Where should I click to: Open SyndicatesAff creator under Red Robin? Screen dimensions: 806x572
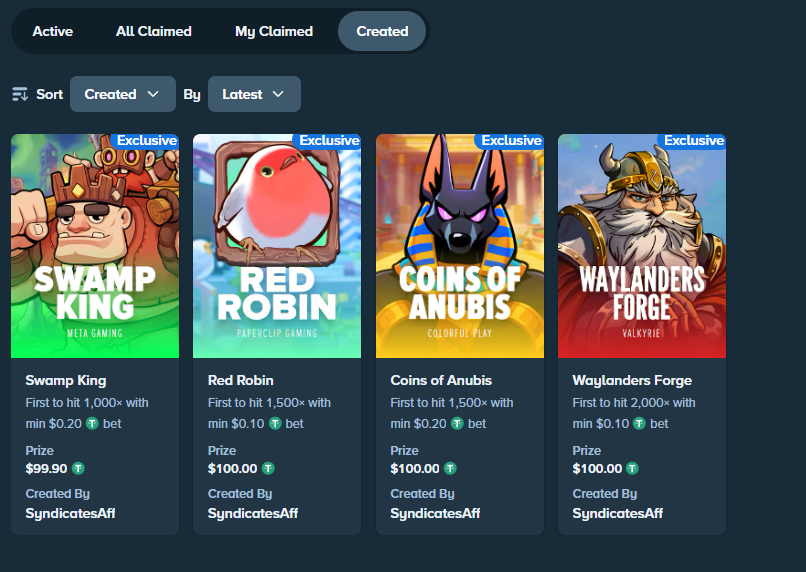click(x=253, y=513)
